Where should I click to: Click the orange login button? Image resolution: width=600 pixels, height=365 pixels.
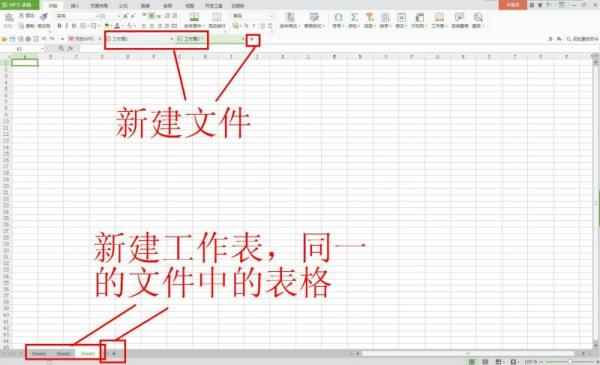pyautogui.click(x=513, y=5)
